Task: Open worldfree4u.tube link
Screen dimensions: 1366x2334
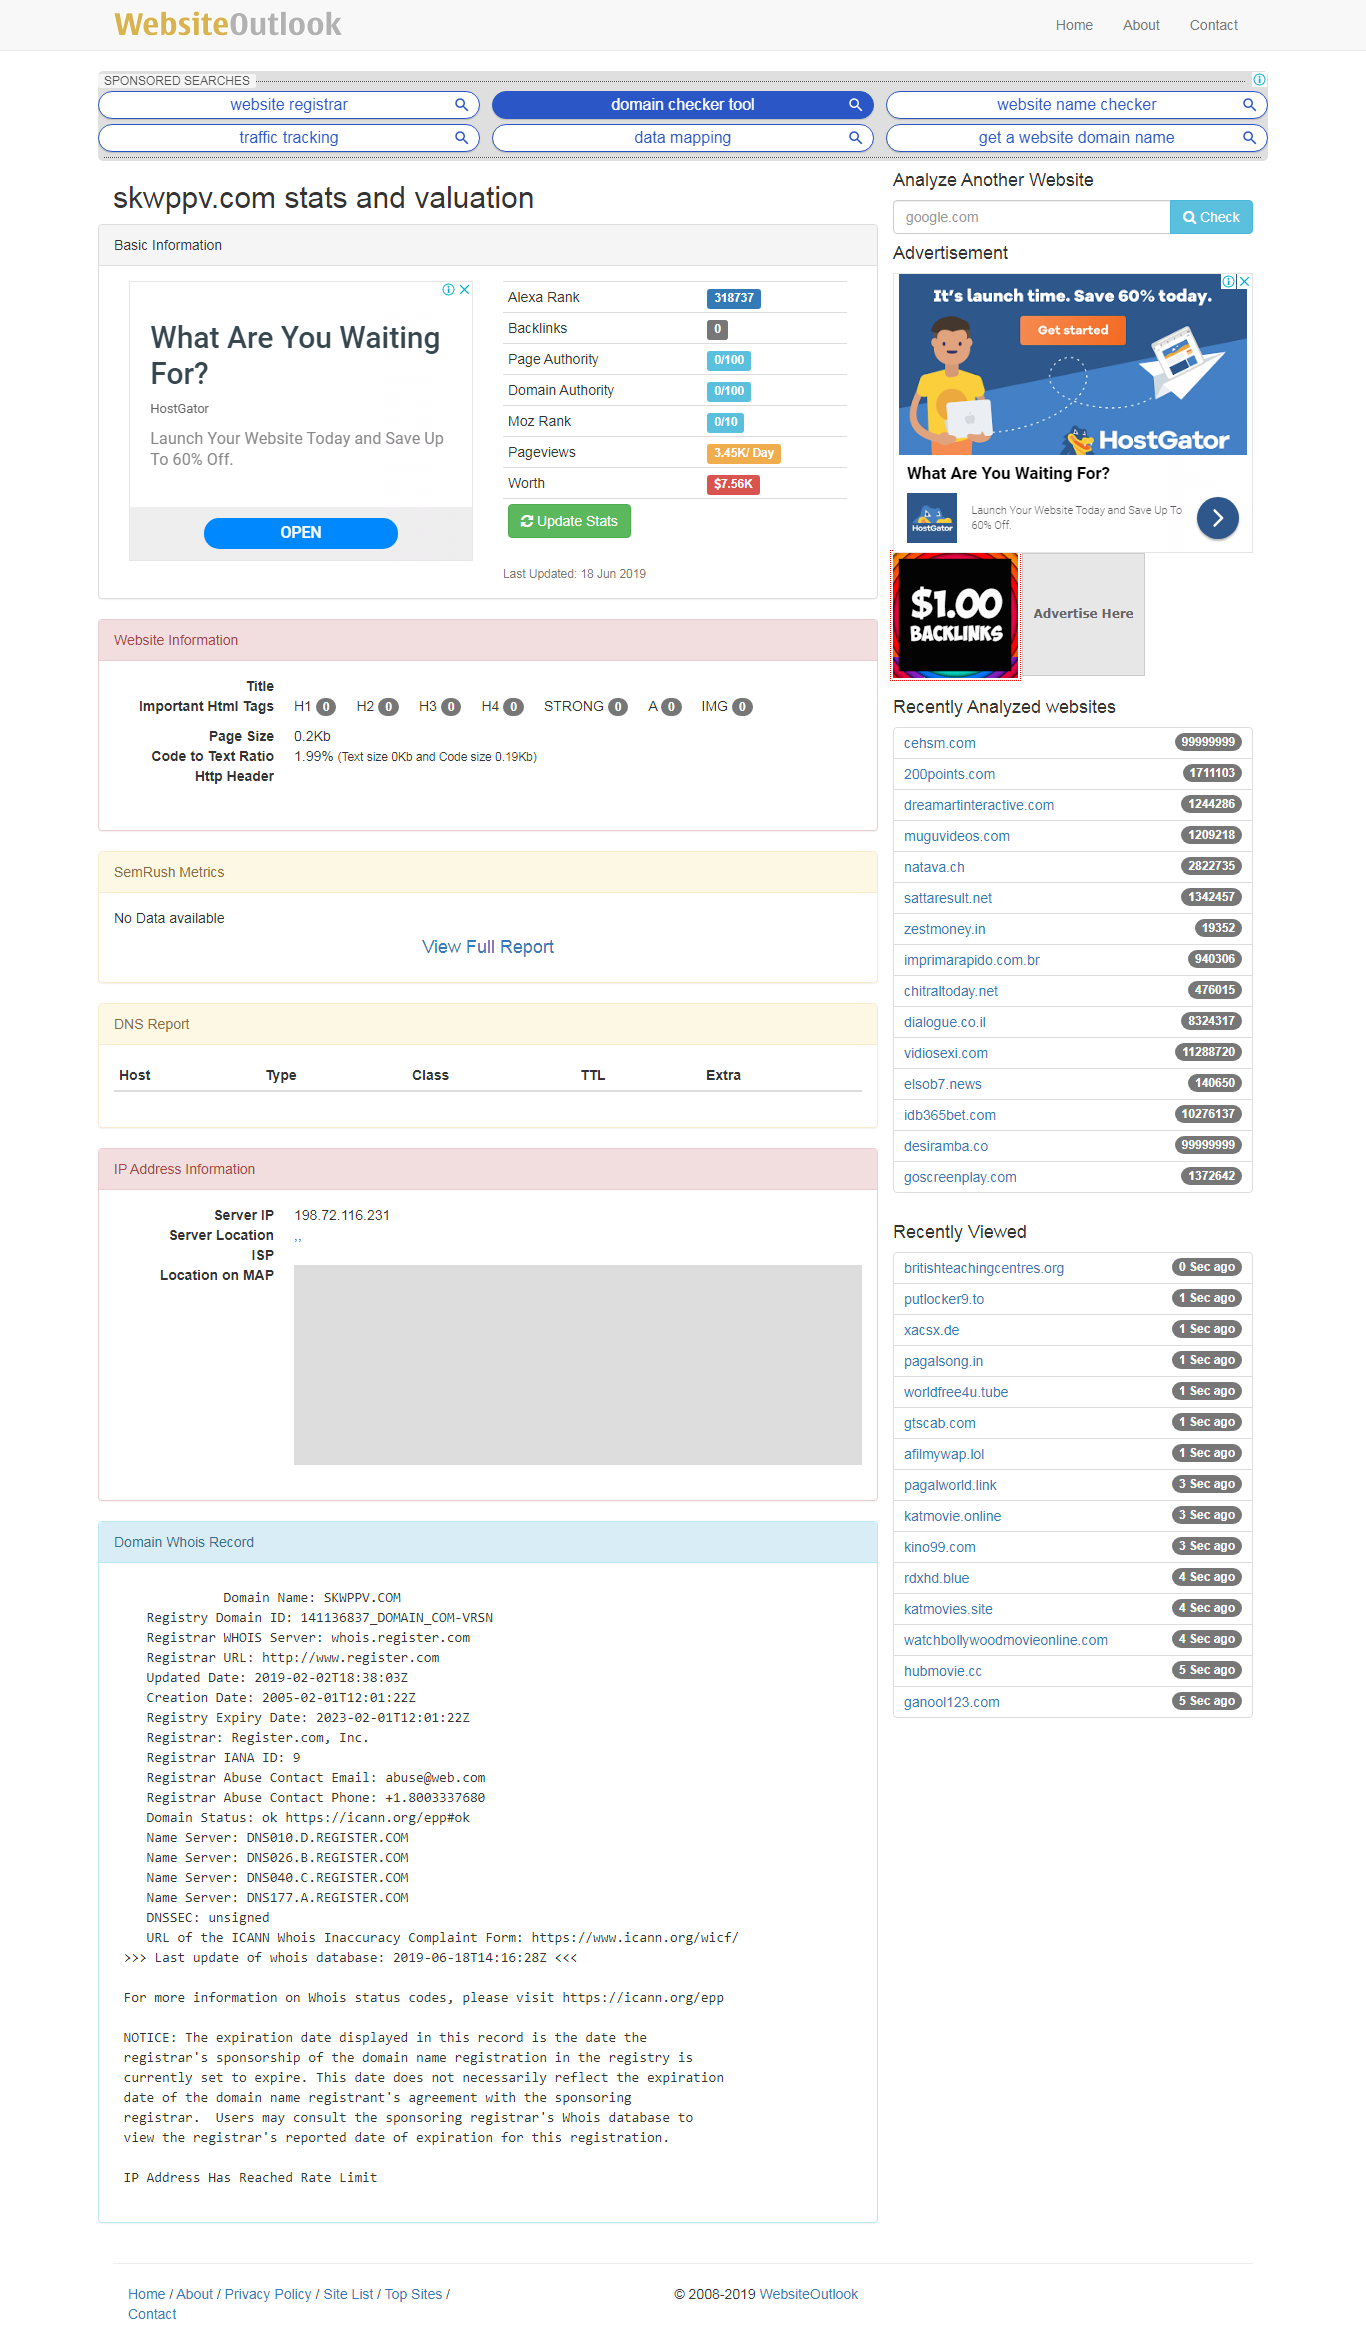Action: (x=956, y=1392)
